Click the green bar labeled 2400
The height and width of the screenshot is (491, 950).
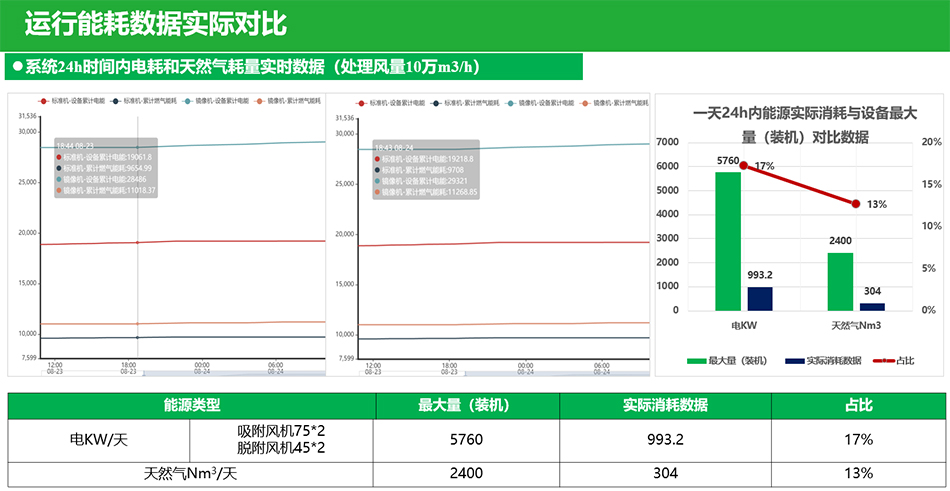click(x=841, y=282)
